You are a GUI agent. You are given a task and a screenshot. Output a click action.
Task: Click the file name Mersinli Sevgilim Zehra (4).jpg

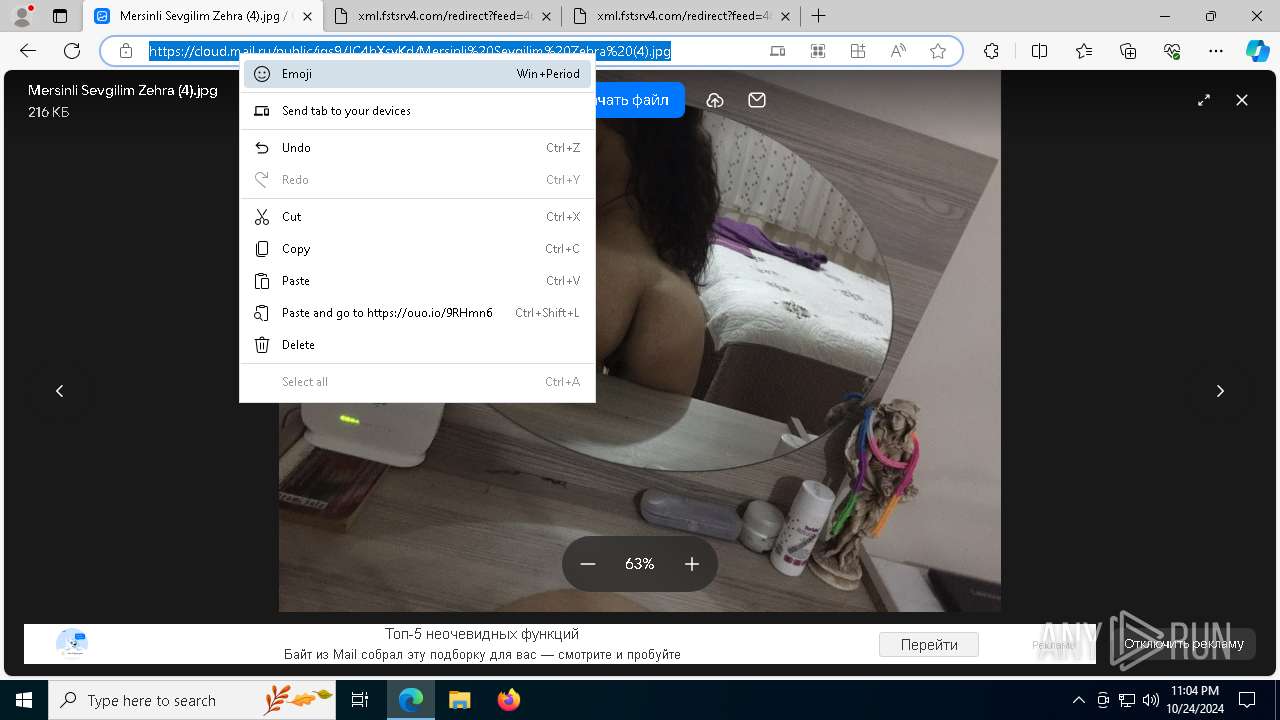(x=123, y=90)
